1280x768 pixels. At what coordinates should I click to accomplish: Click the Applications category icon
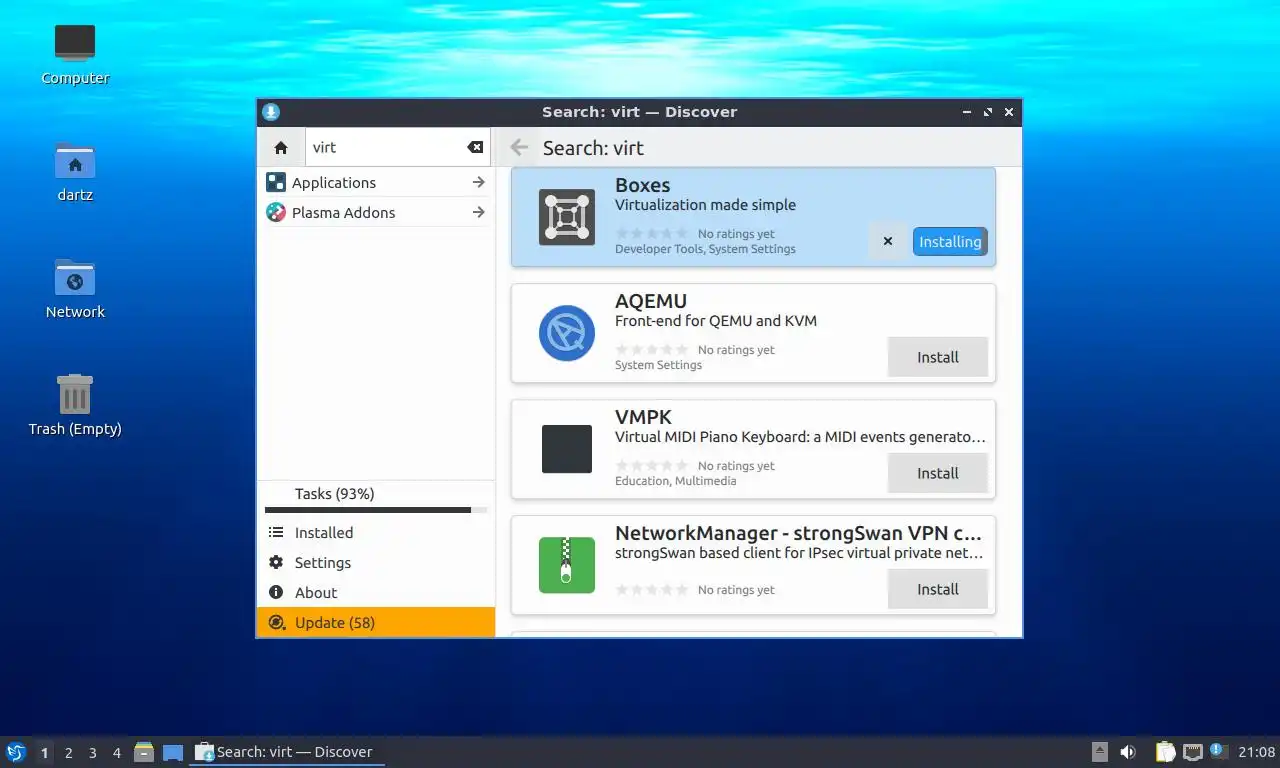coord(276,182)
